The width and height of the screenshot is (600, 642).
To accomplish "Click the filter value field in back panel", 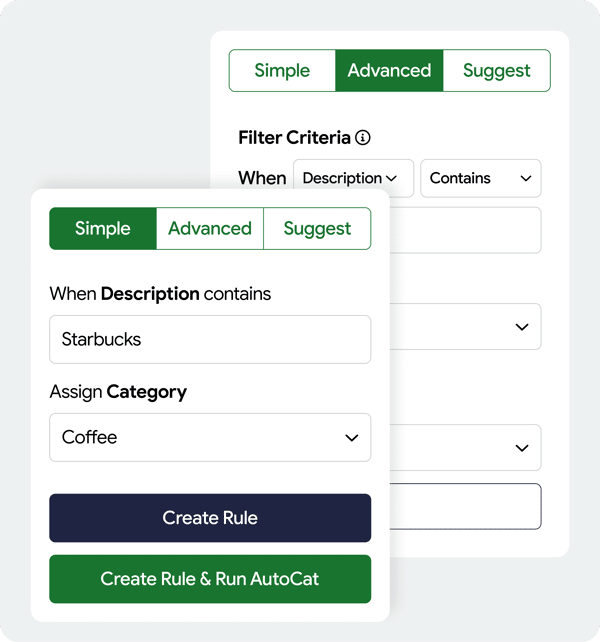I will (465, 230).
